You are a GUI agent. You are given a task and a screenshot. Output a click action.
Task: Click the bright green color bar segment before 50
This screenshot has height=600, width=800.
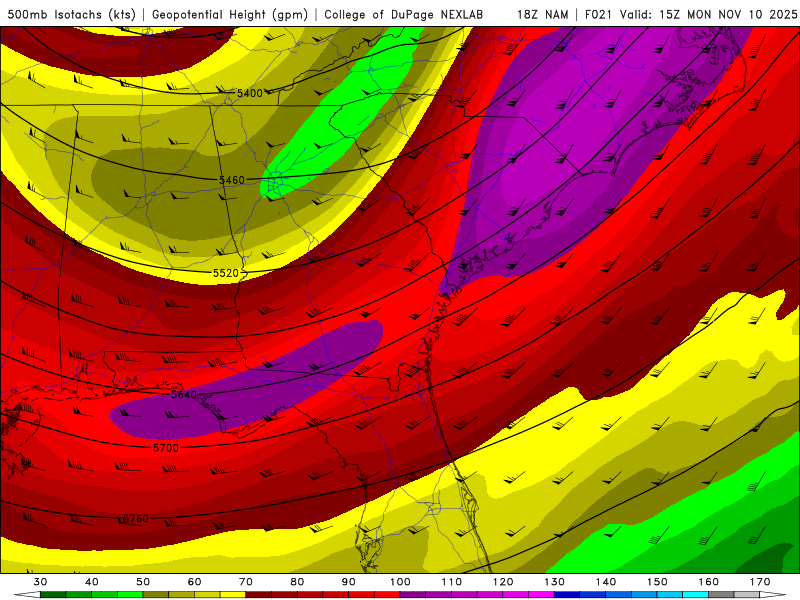coord(130,595)
